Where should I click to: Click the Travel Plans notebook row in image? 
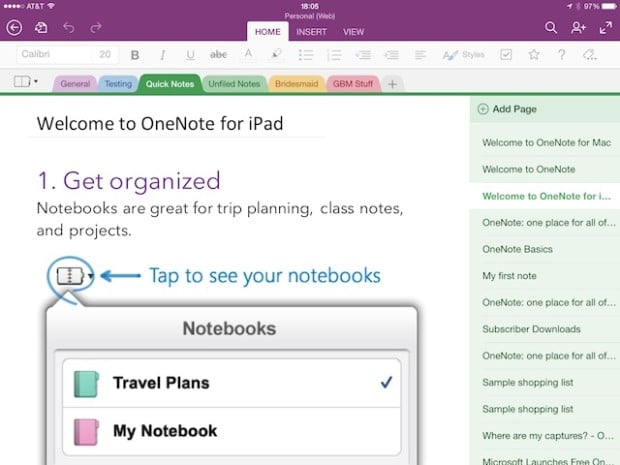(x=232, y=383)
